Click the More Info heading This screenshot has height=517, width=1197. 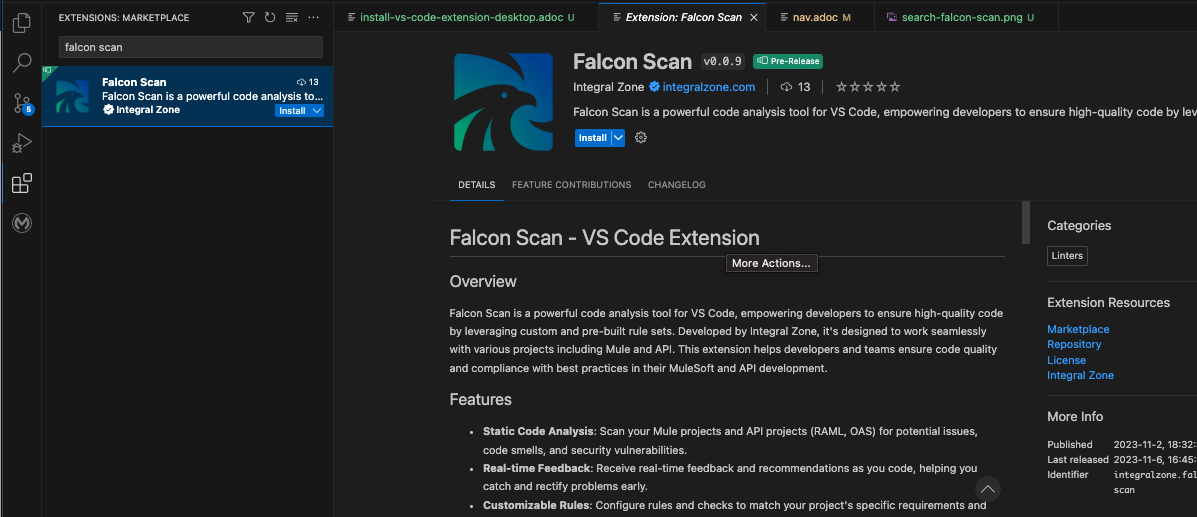click(1075, 416)
